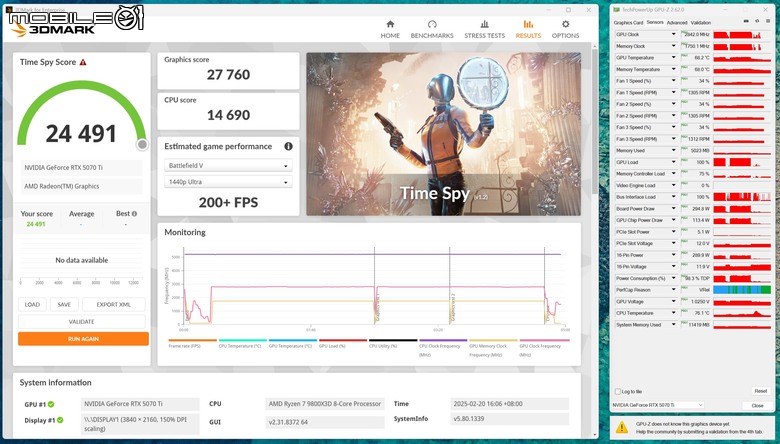
Task: Click the 200+ FPS estimate text
Action: pyautogui.click(x=228, y=202)
